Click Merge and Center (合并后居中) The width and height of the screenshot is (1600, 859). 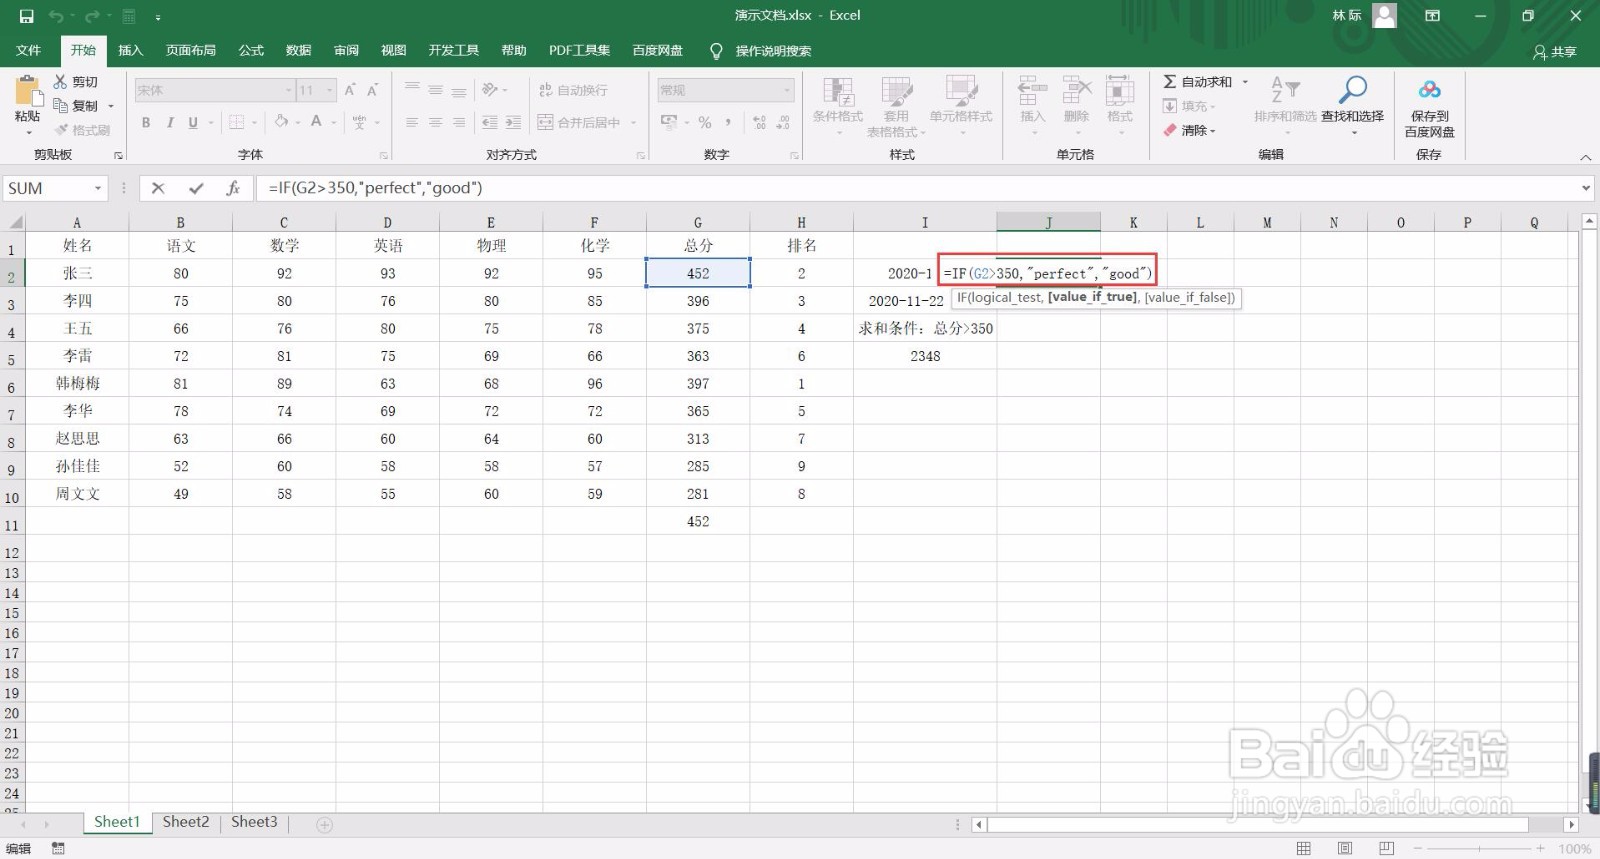coord(579,122)
